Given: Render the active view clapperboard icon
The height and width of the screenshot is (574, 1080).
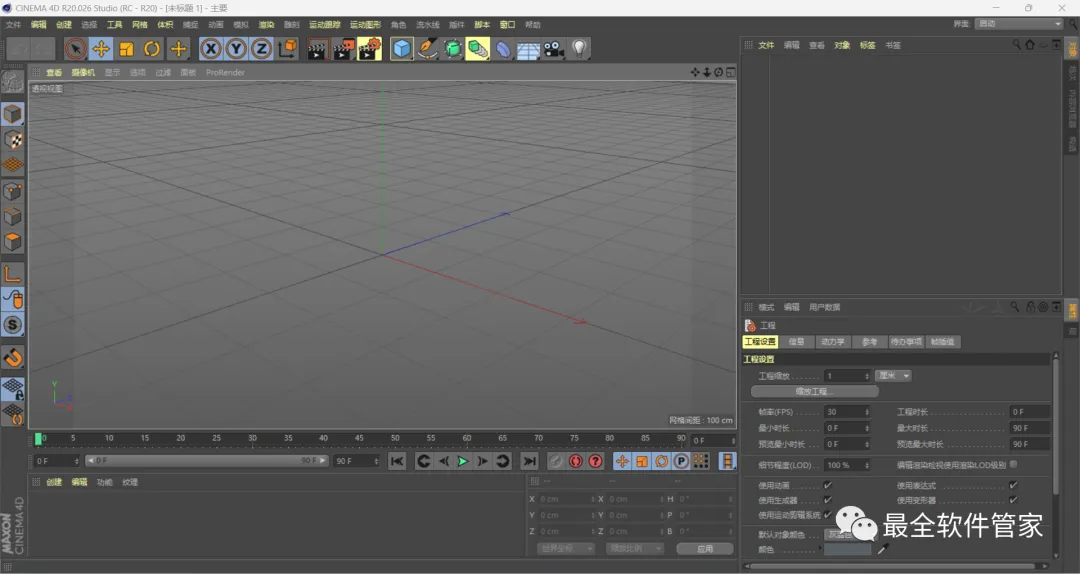Looking at the screenshot, I should pos(317,49).
